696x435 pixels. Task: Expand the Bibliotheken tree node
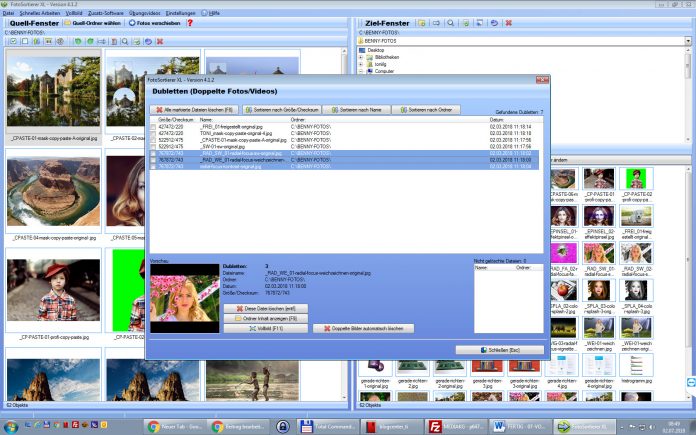point(361,57)
